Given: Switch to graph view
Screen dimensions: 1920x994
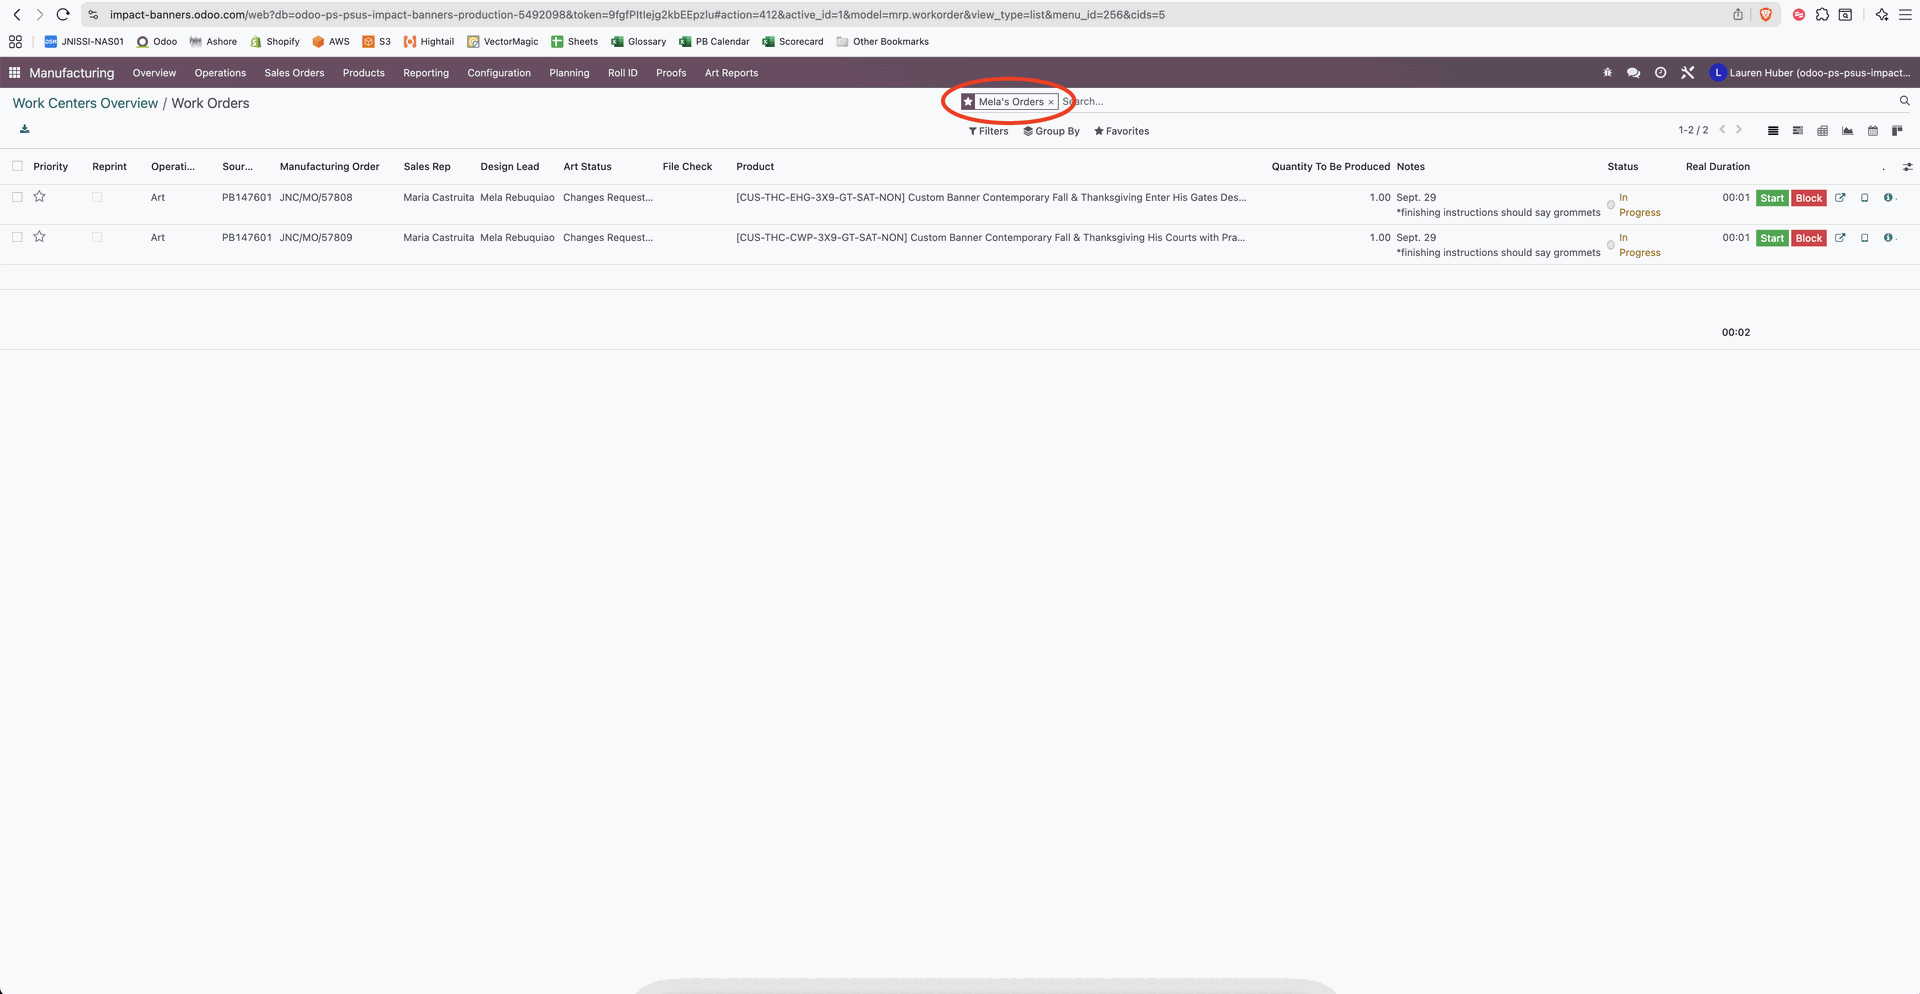Looking at the screenshot, I should pos(1847,131).
